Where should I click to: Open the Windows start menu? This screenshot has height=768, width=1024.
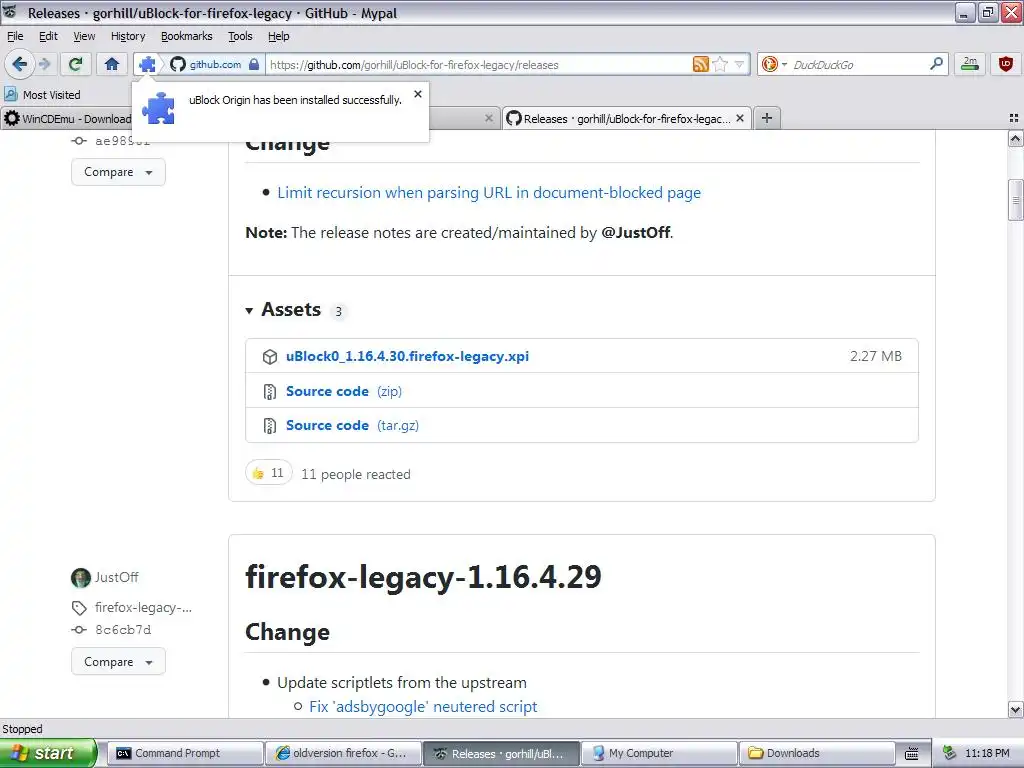tap(48, 753)
